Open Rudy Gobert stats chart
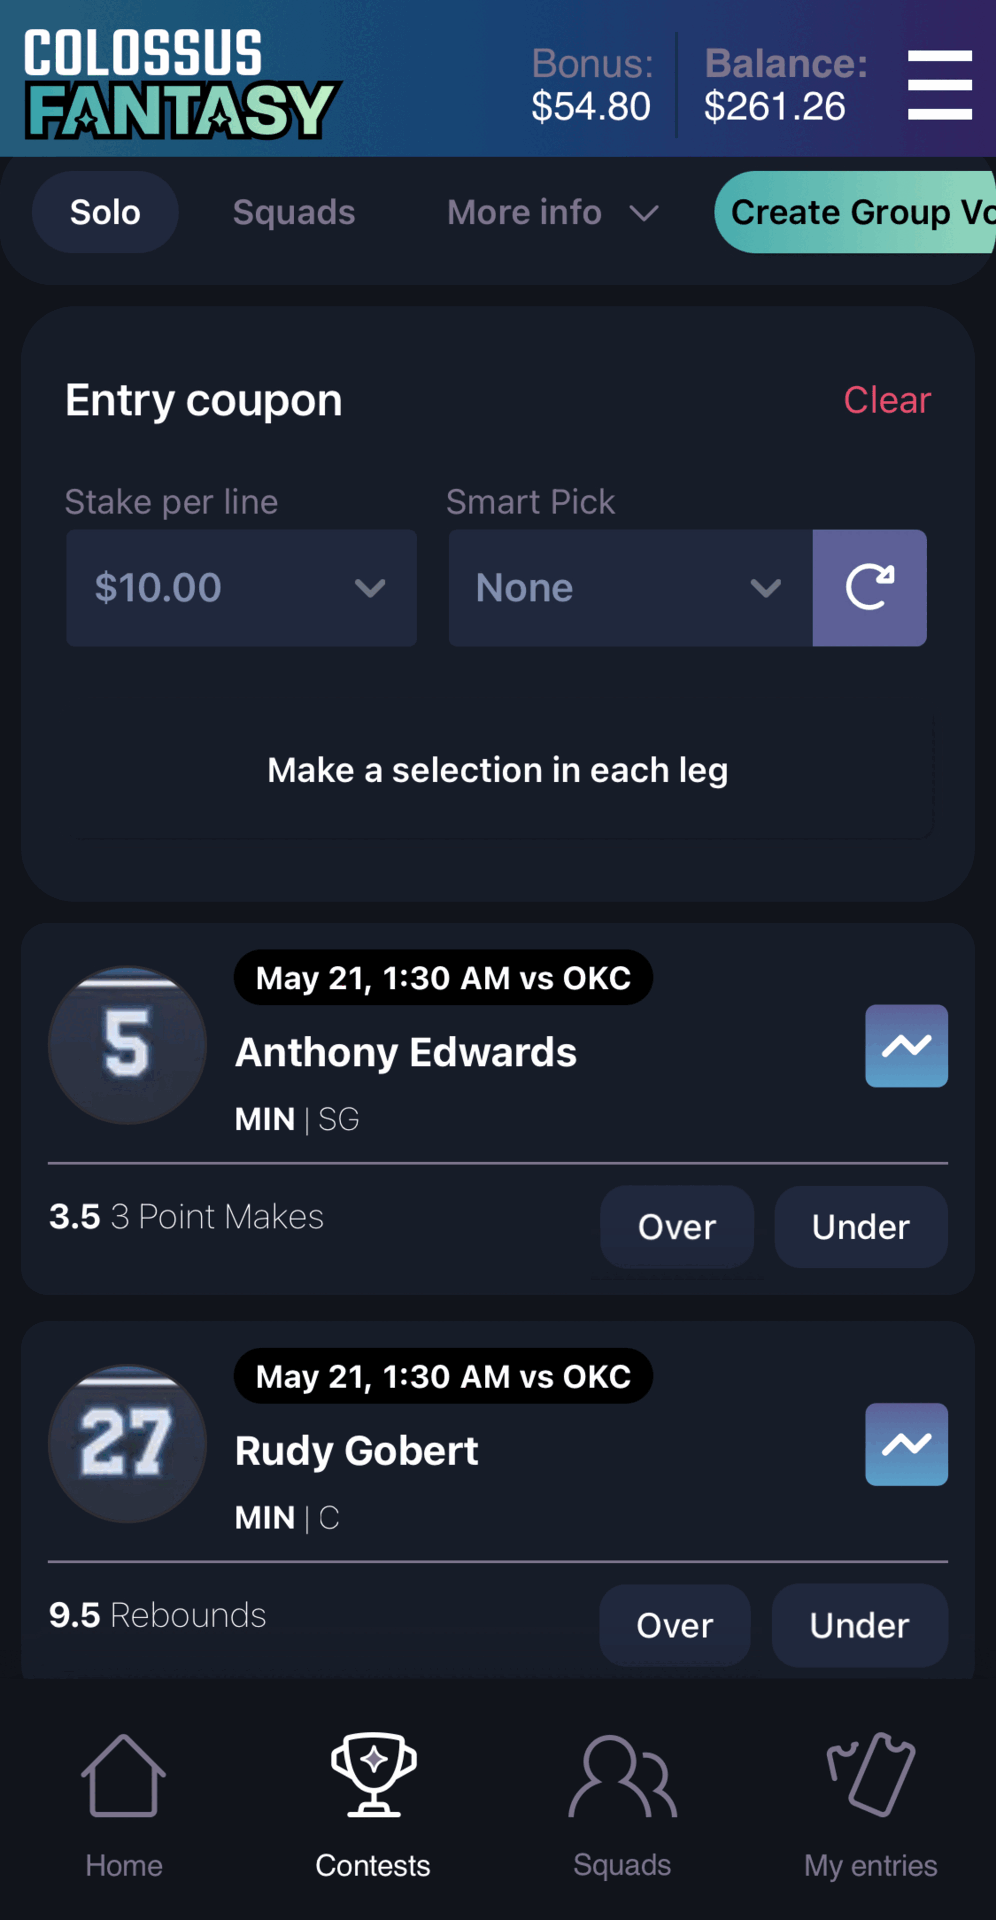996x1920 pixels. click(906, 1444)
